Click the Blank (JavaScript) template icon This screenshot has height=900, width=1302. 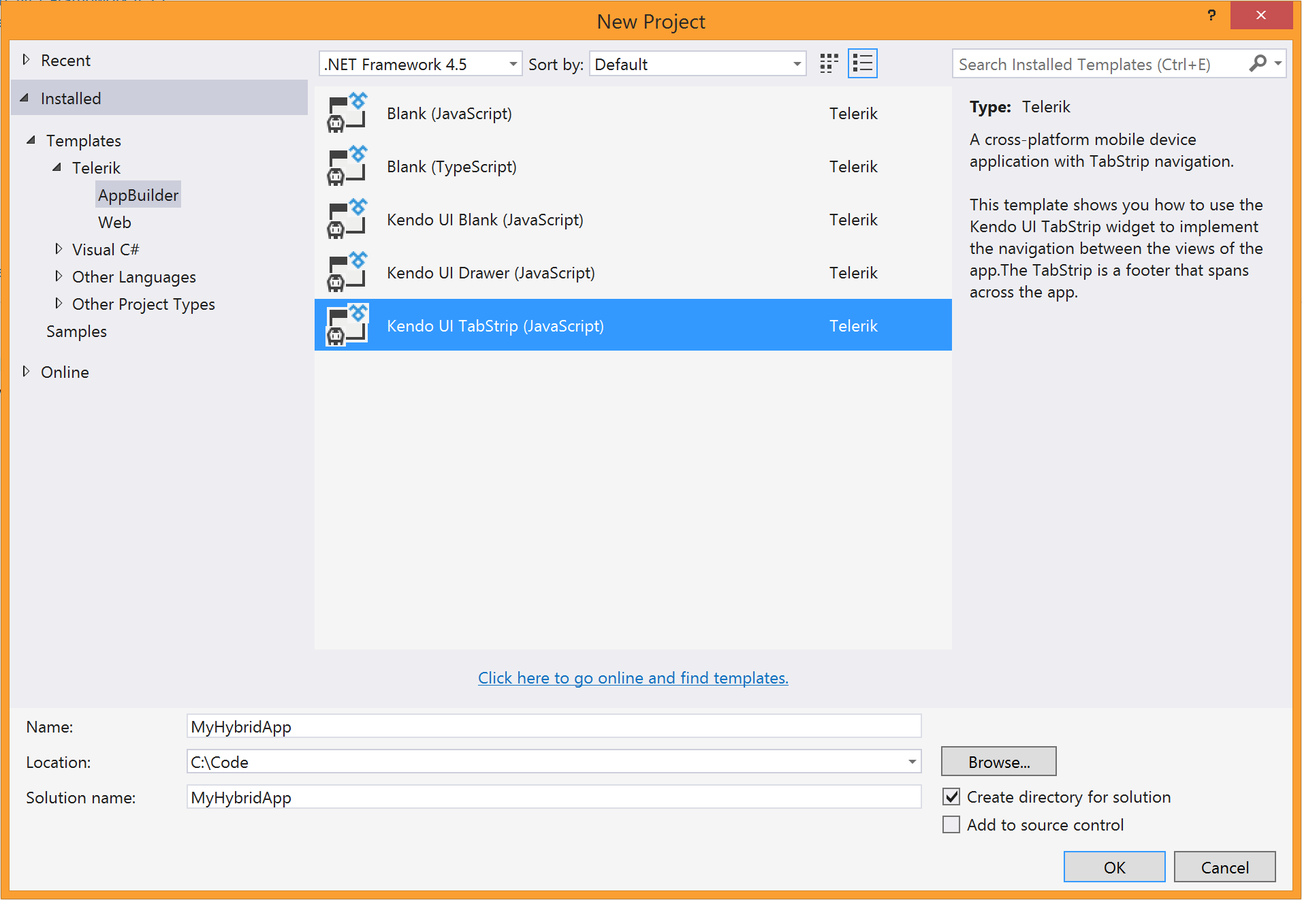pyautogui.click(x=348, y=113)
